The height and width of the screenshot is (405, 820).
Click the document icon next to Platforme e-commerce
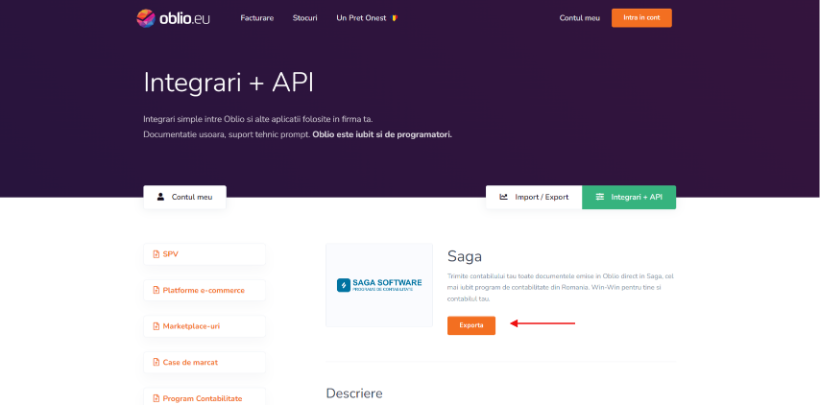coord(156,290)
